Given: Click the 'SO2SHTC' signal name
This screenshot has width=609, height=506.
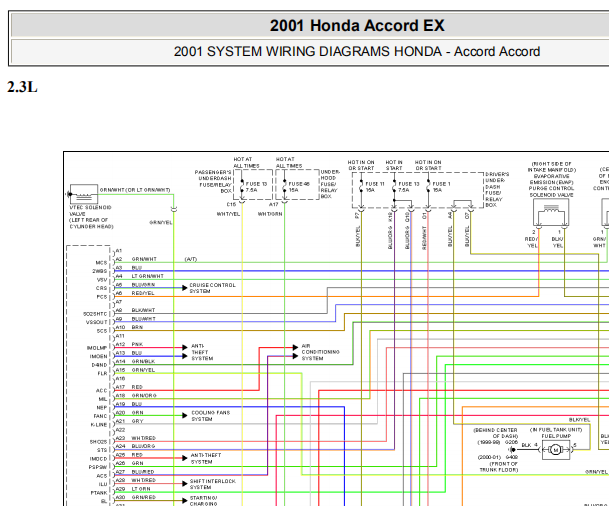Looking at the screenshot, I should pyautogui.click(x=95, y=314).
